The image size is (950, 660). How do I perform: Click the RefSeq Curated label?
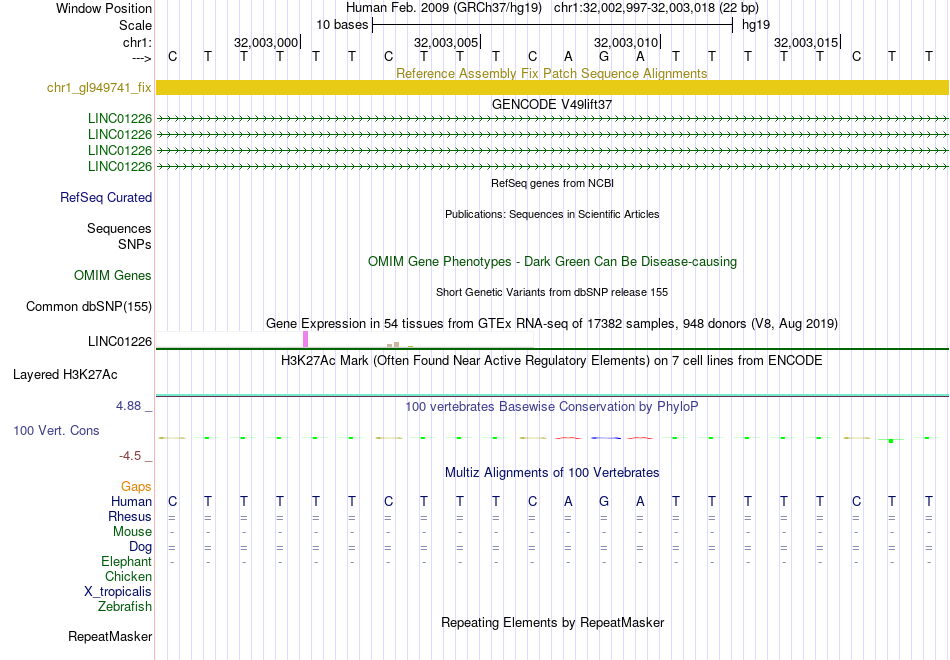(106, 198)
